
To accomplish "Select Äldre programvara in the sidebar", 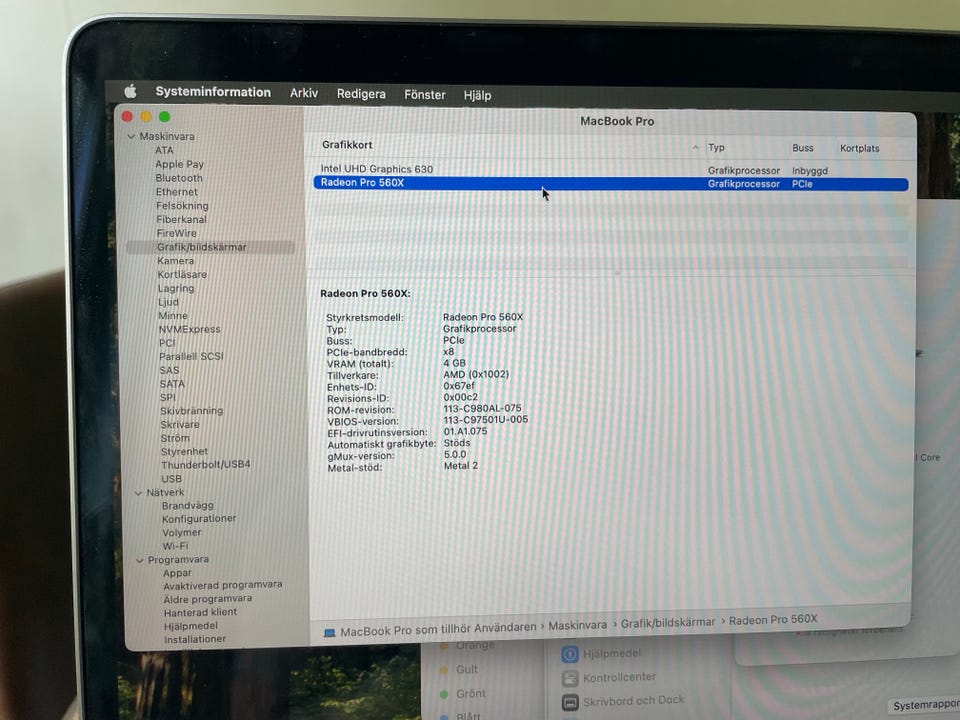I will [208, 599].
